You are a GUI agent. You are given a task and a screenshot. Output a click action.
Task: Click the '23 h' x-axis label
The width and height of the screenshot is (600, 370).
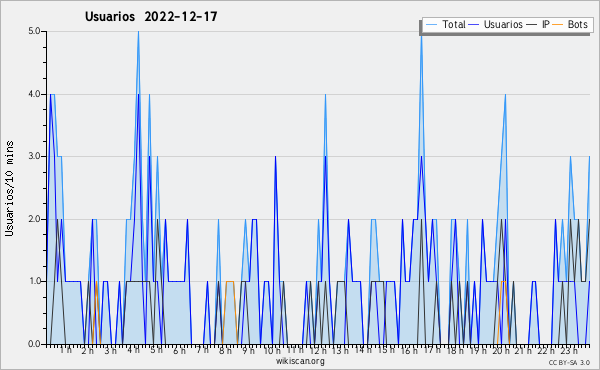(569, 350)
